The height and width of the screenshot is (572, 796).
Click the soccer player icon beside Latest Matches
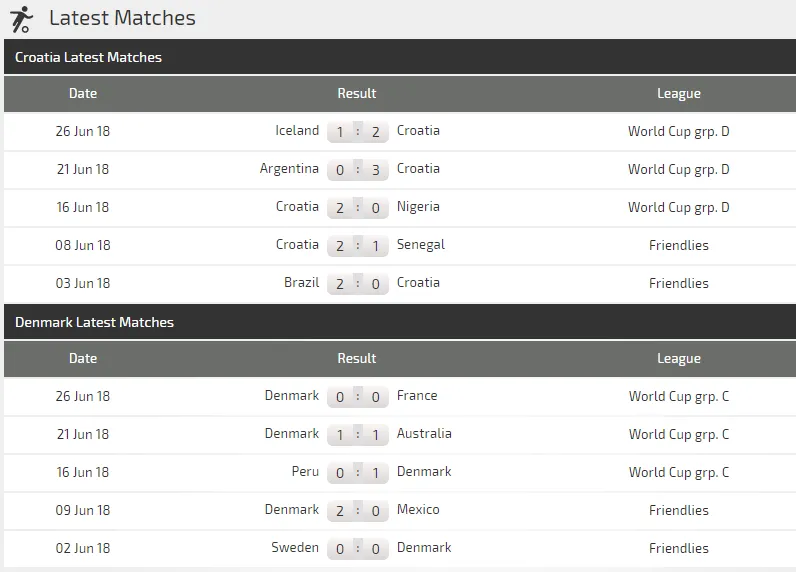pyautogui.click(x=20, y=18)
